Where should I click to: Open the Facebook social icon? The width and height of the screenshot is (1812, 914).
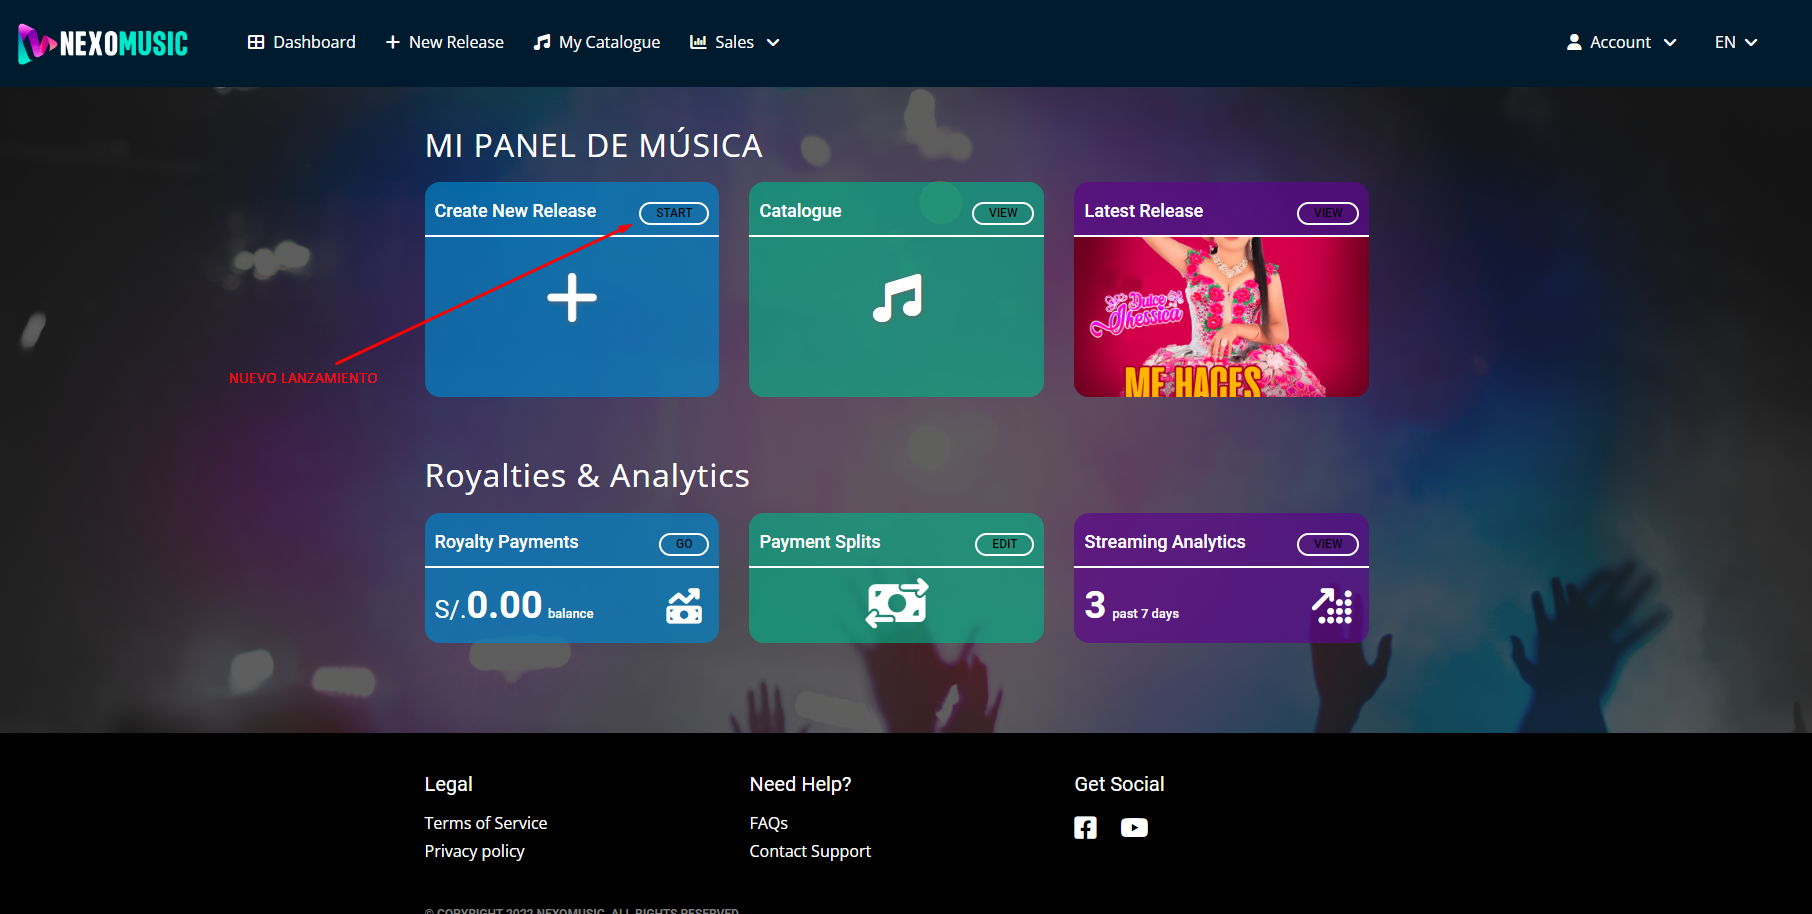[x=1085, y=828]
